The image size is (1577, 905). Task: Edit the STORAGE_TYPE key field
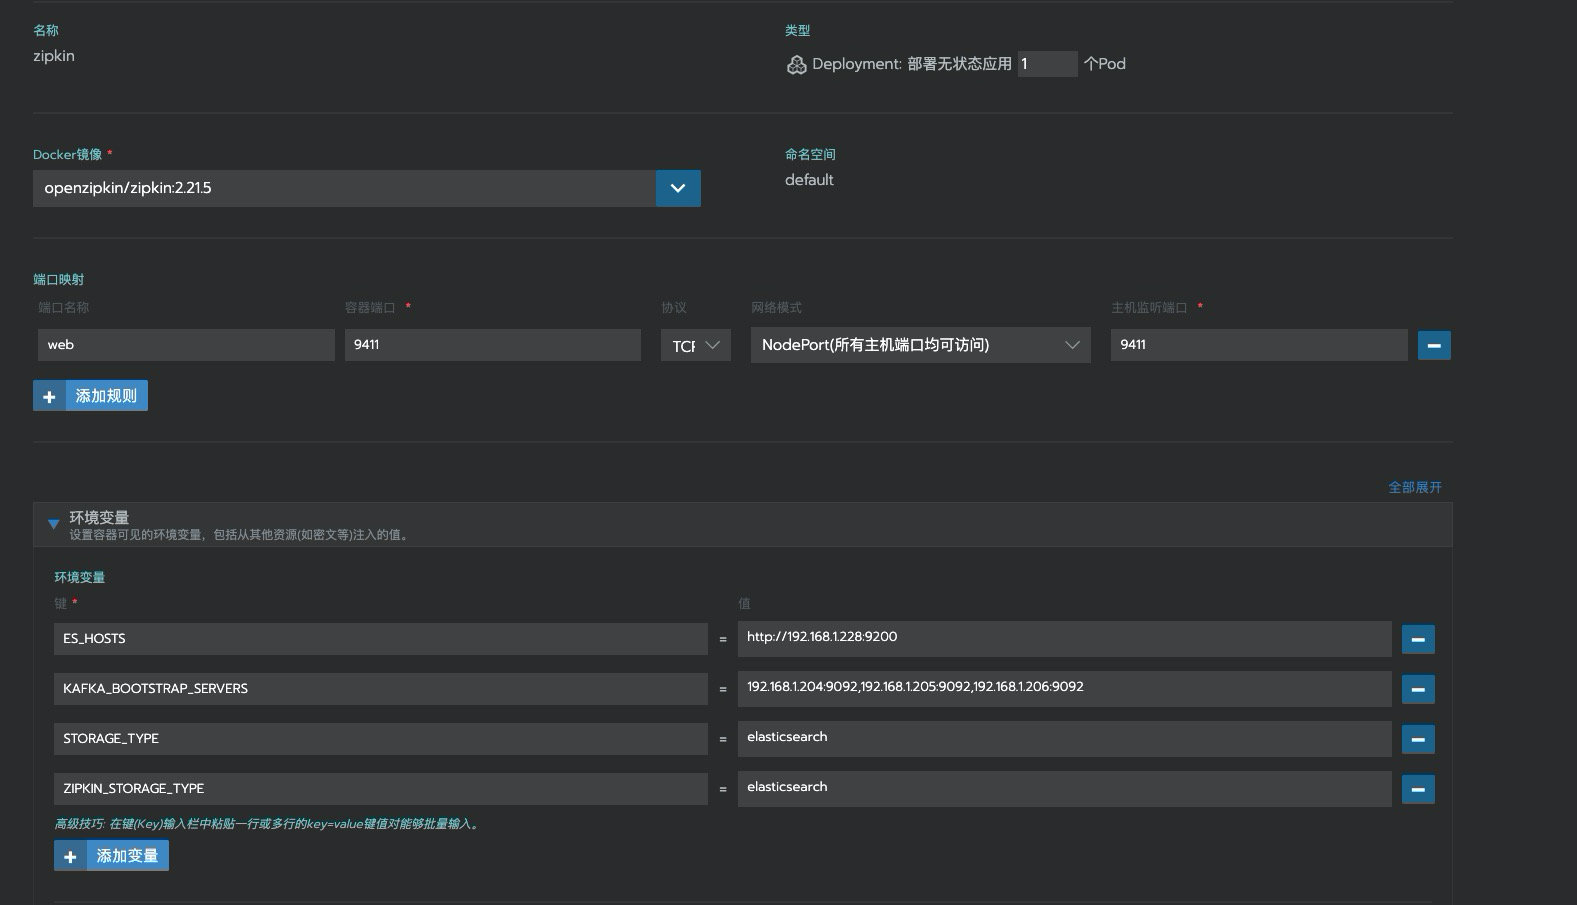coord(381,739)
